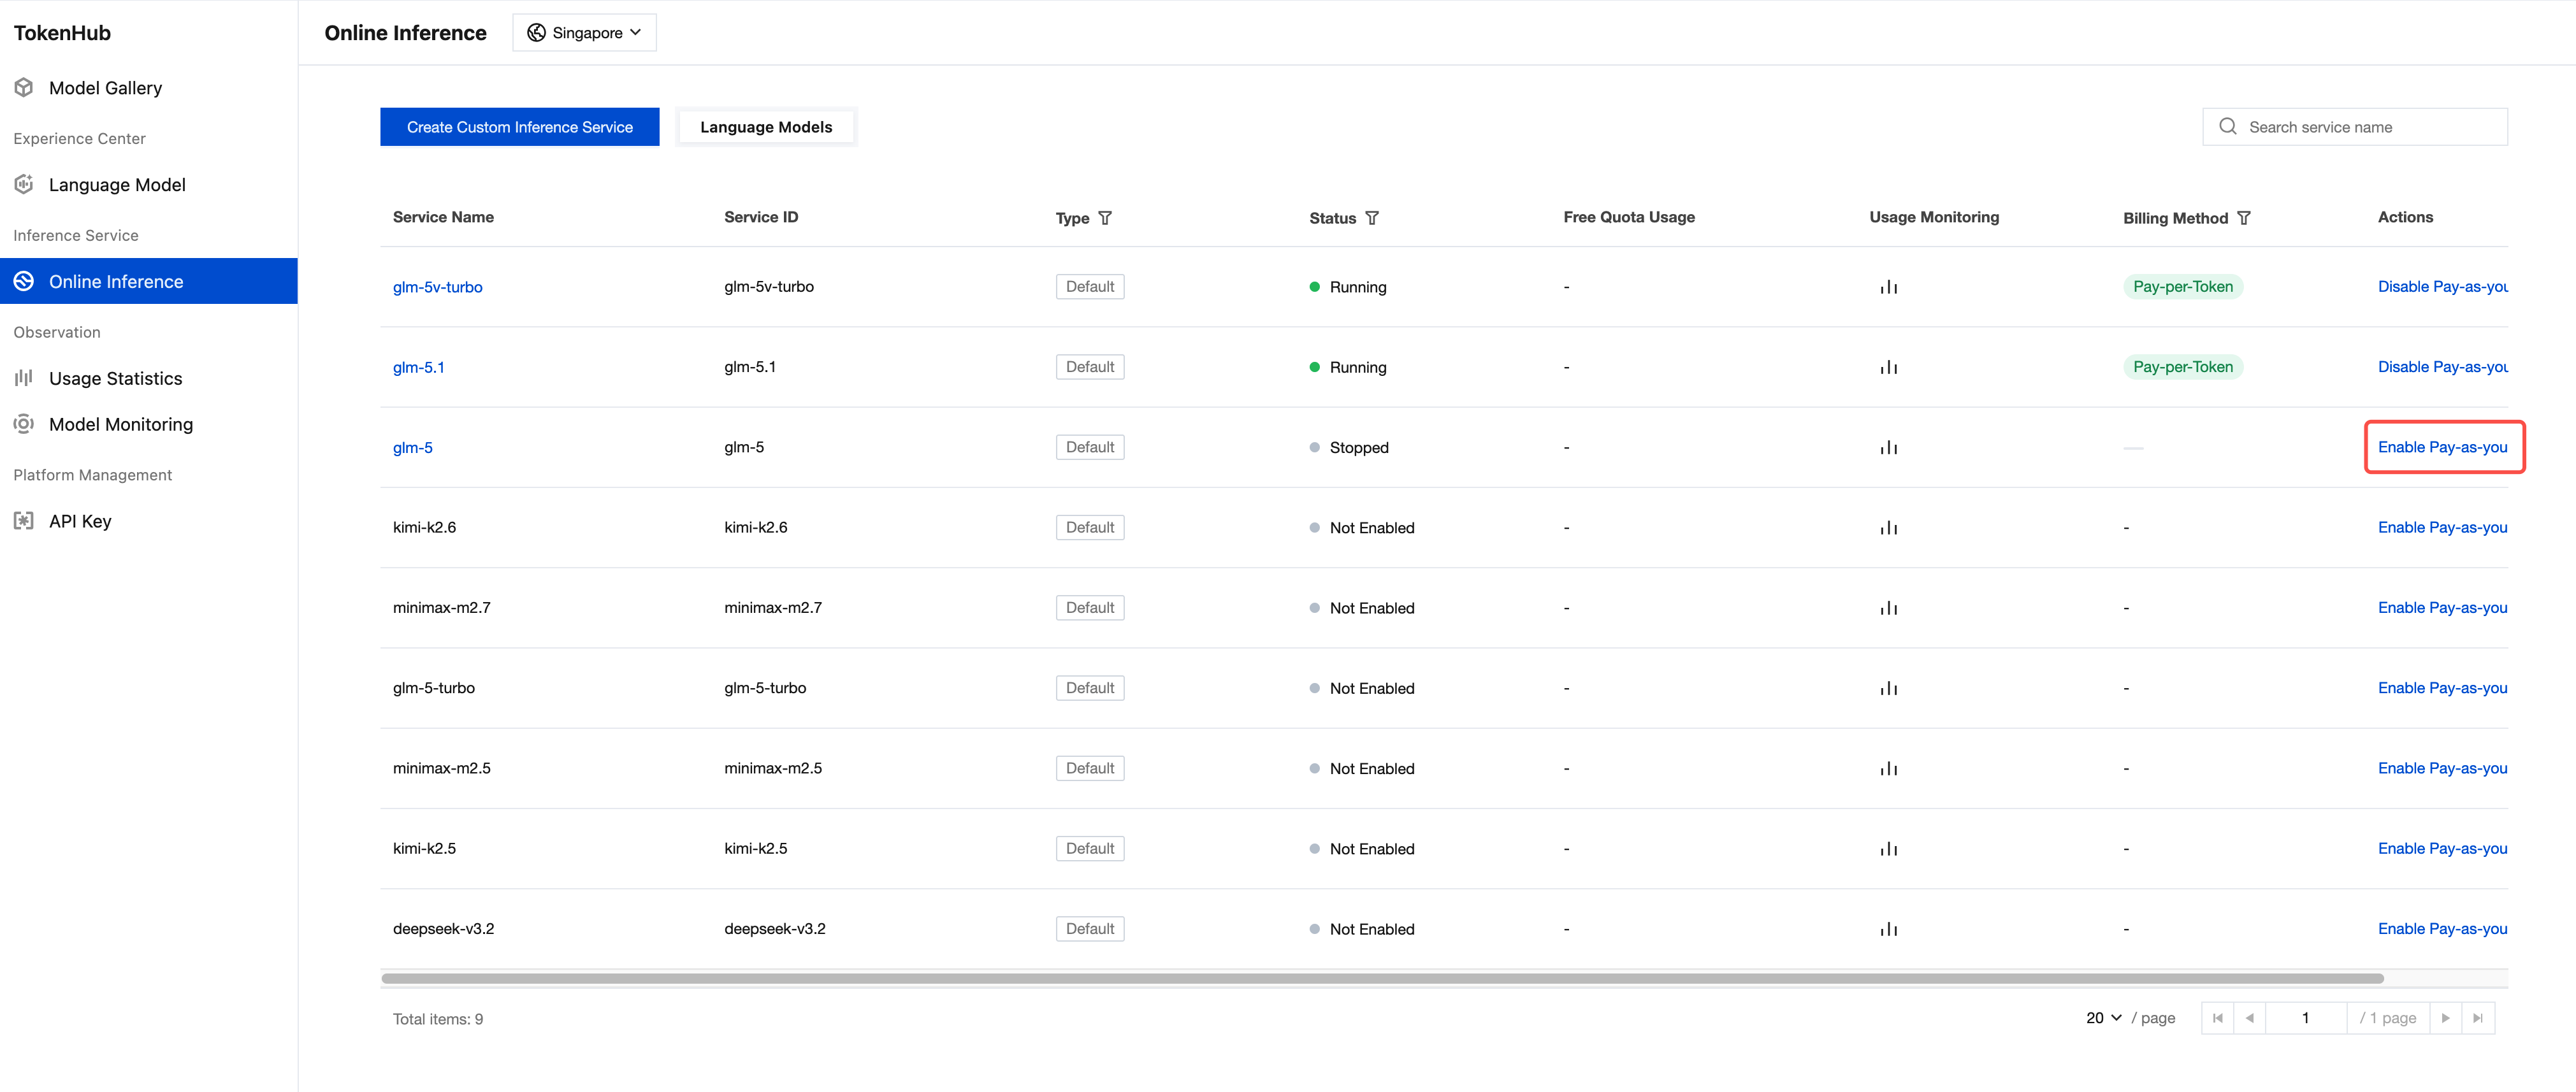This screenshot has height=1092, width=2576.
Task: Open usage monitoring chart for kimi-k2.6
Action: tap(1888, 528)
